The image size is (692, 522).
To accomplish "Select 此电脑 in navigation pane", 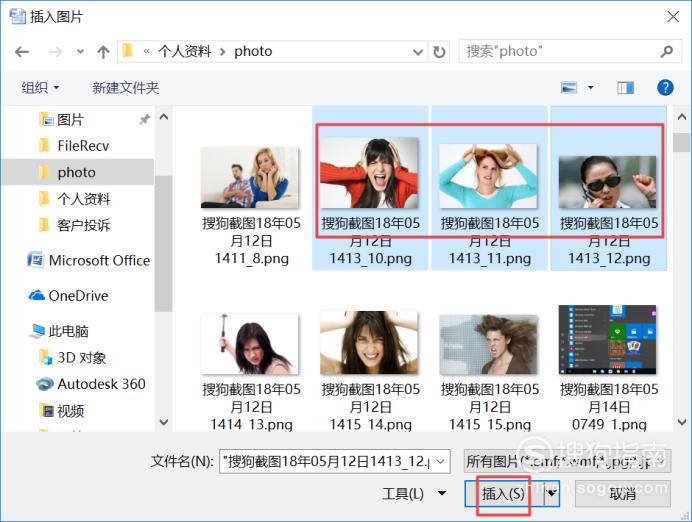I will [x=68, y=331].
